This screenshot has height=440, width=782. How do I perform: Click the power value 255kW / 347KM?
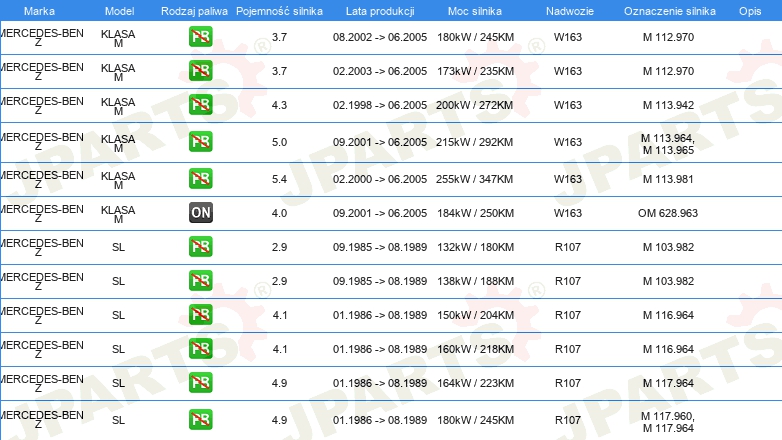(x=474, y=179)
